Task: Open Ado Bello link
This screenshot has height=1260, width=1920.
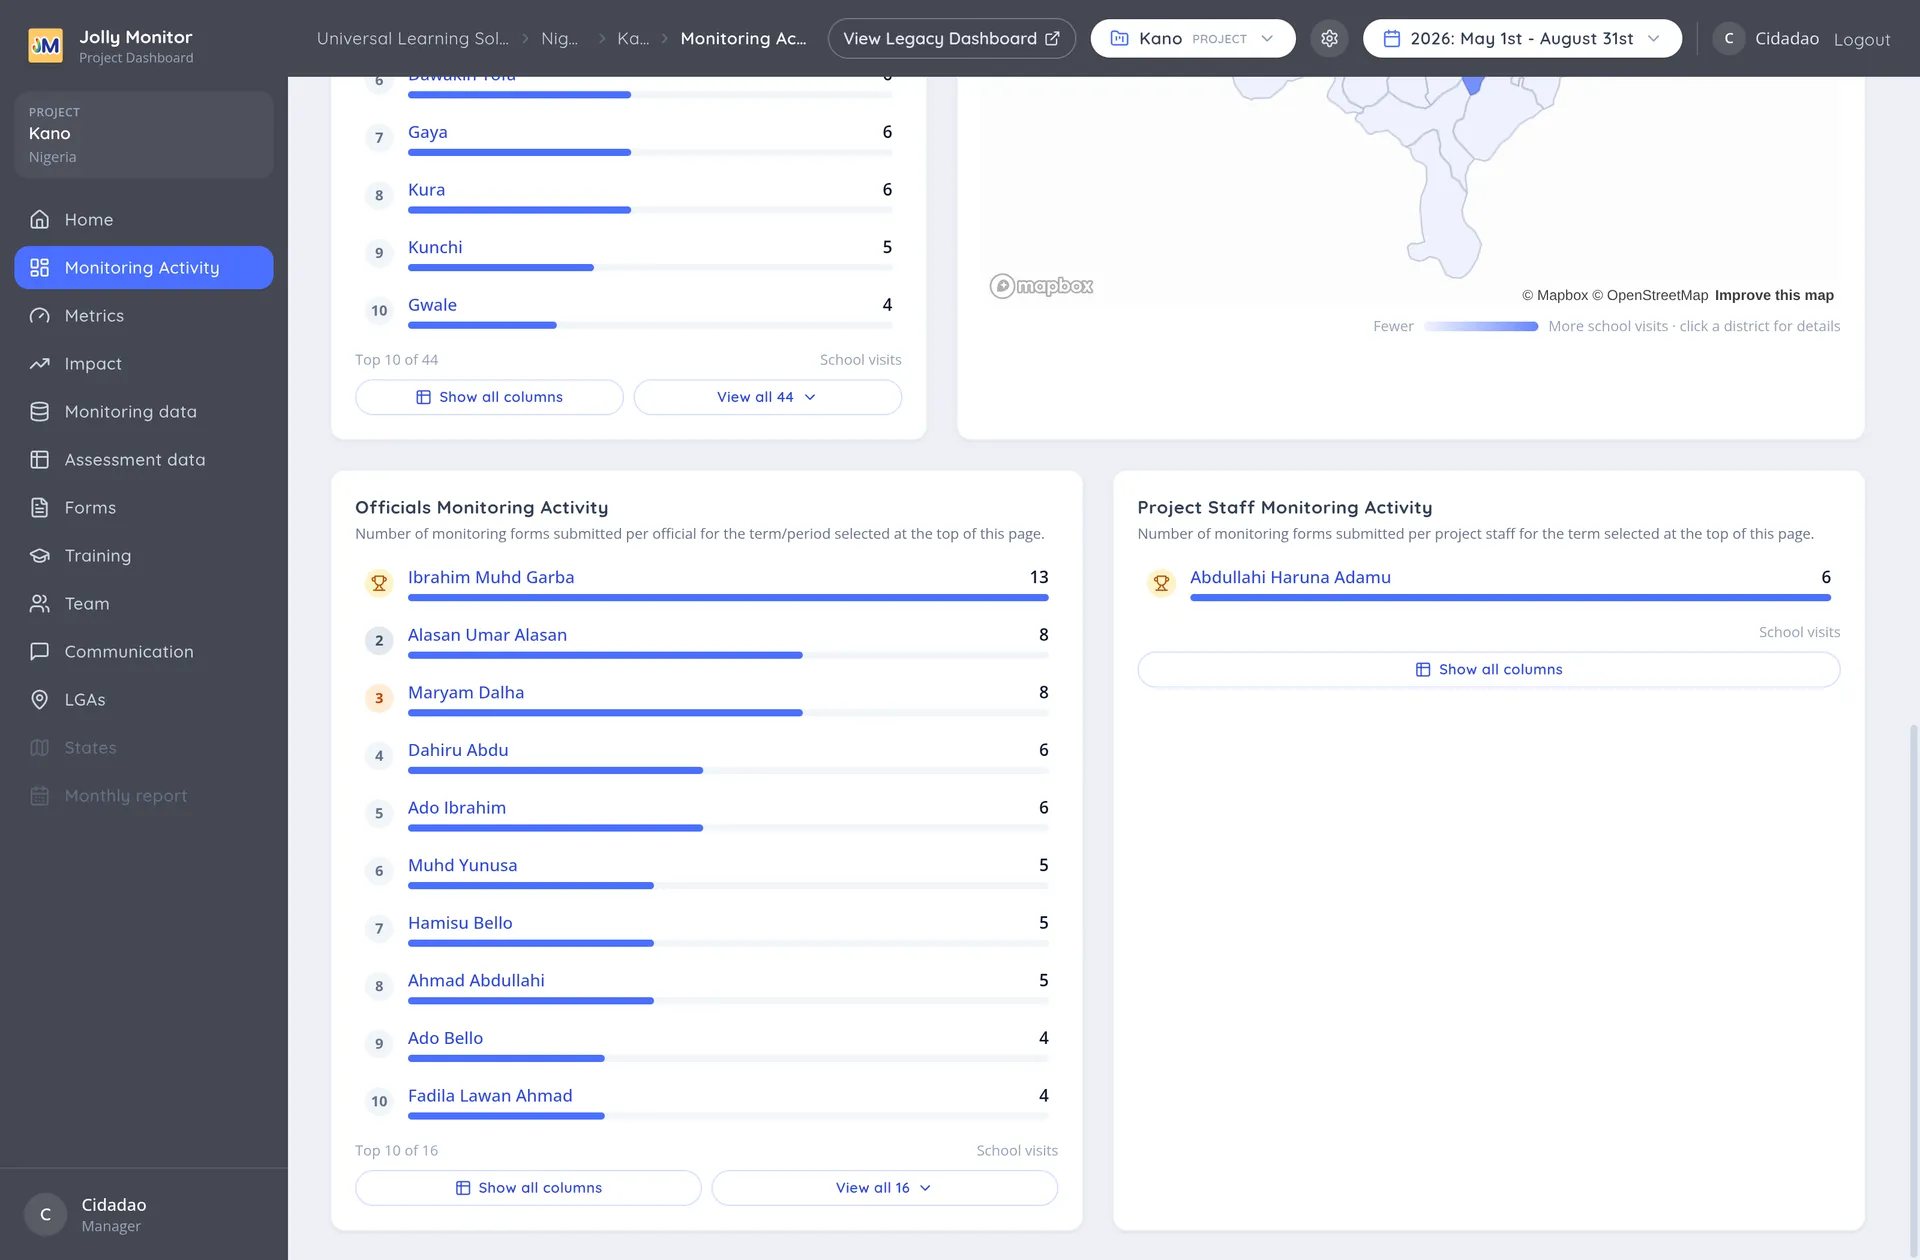Action: click(445, 1038)
